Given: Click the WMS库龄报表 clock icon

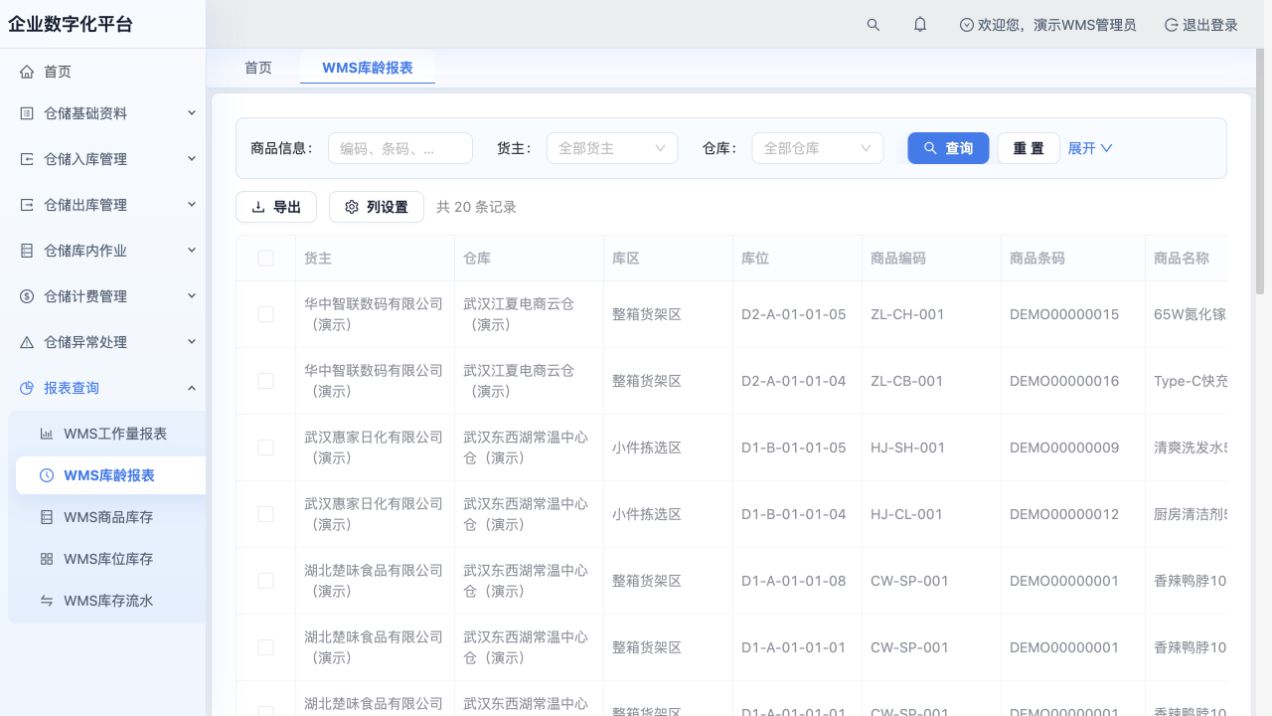Looking at the screenshot, I should point(46,476).
